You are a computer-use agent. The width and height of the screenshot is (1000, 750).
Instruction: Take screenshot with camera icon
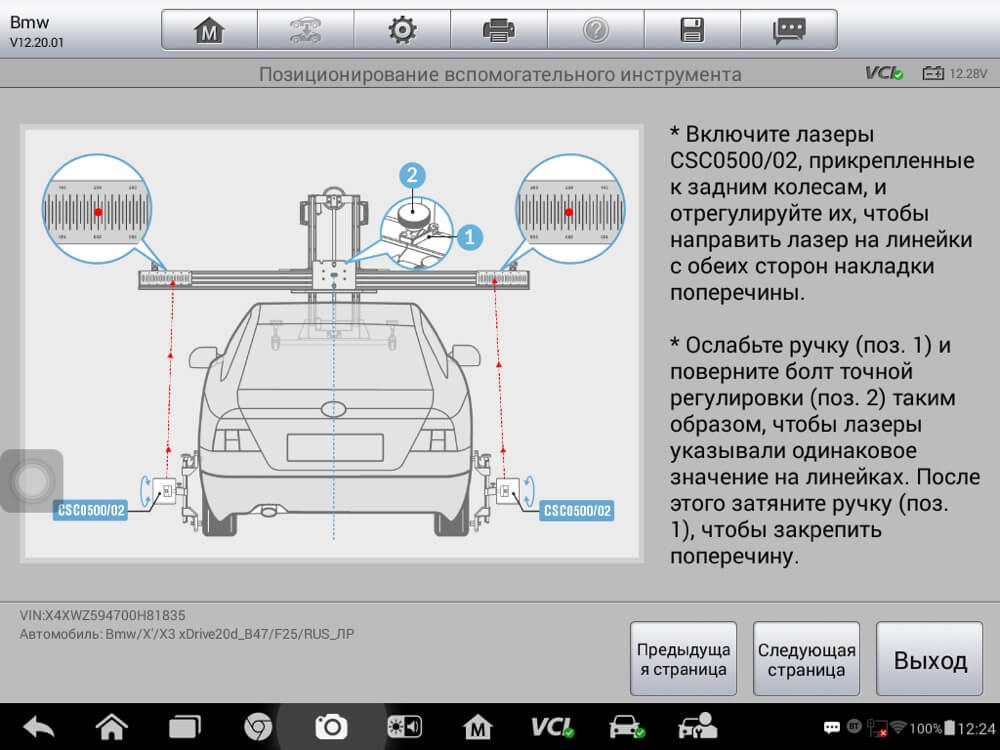[x=331, y=727]
